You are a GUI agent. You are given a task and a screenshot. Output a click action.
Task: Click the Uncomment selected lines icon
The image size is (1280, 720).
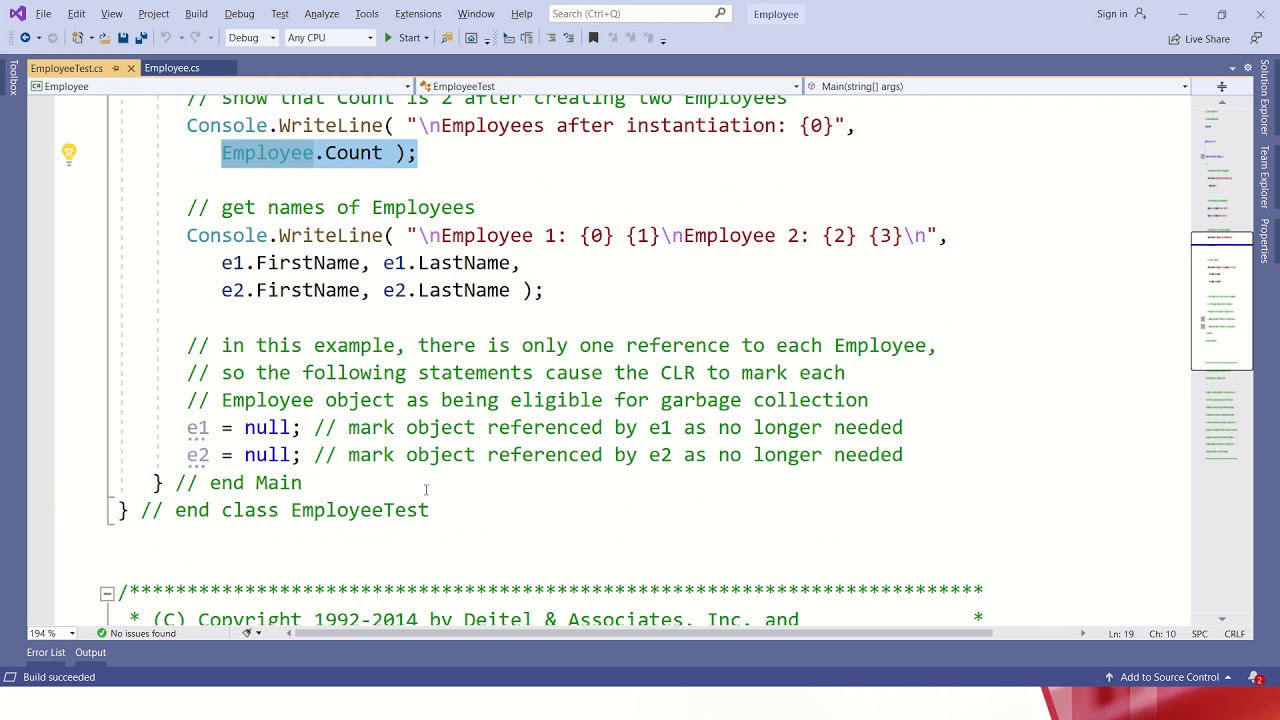coord(569,38)
